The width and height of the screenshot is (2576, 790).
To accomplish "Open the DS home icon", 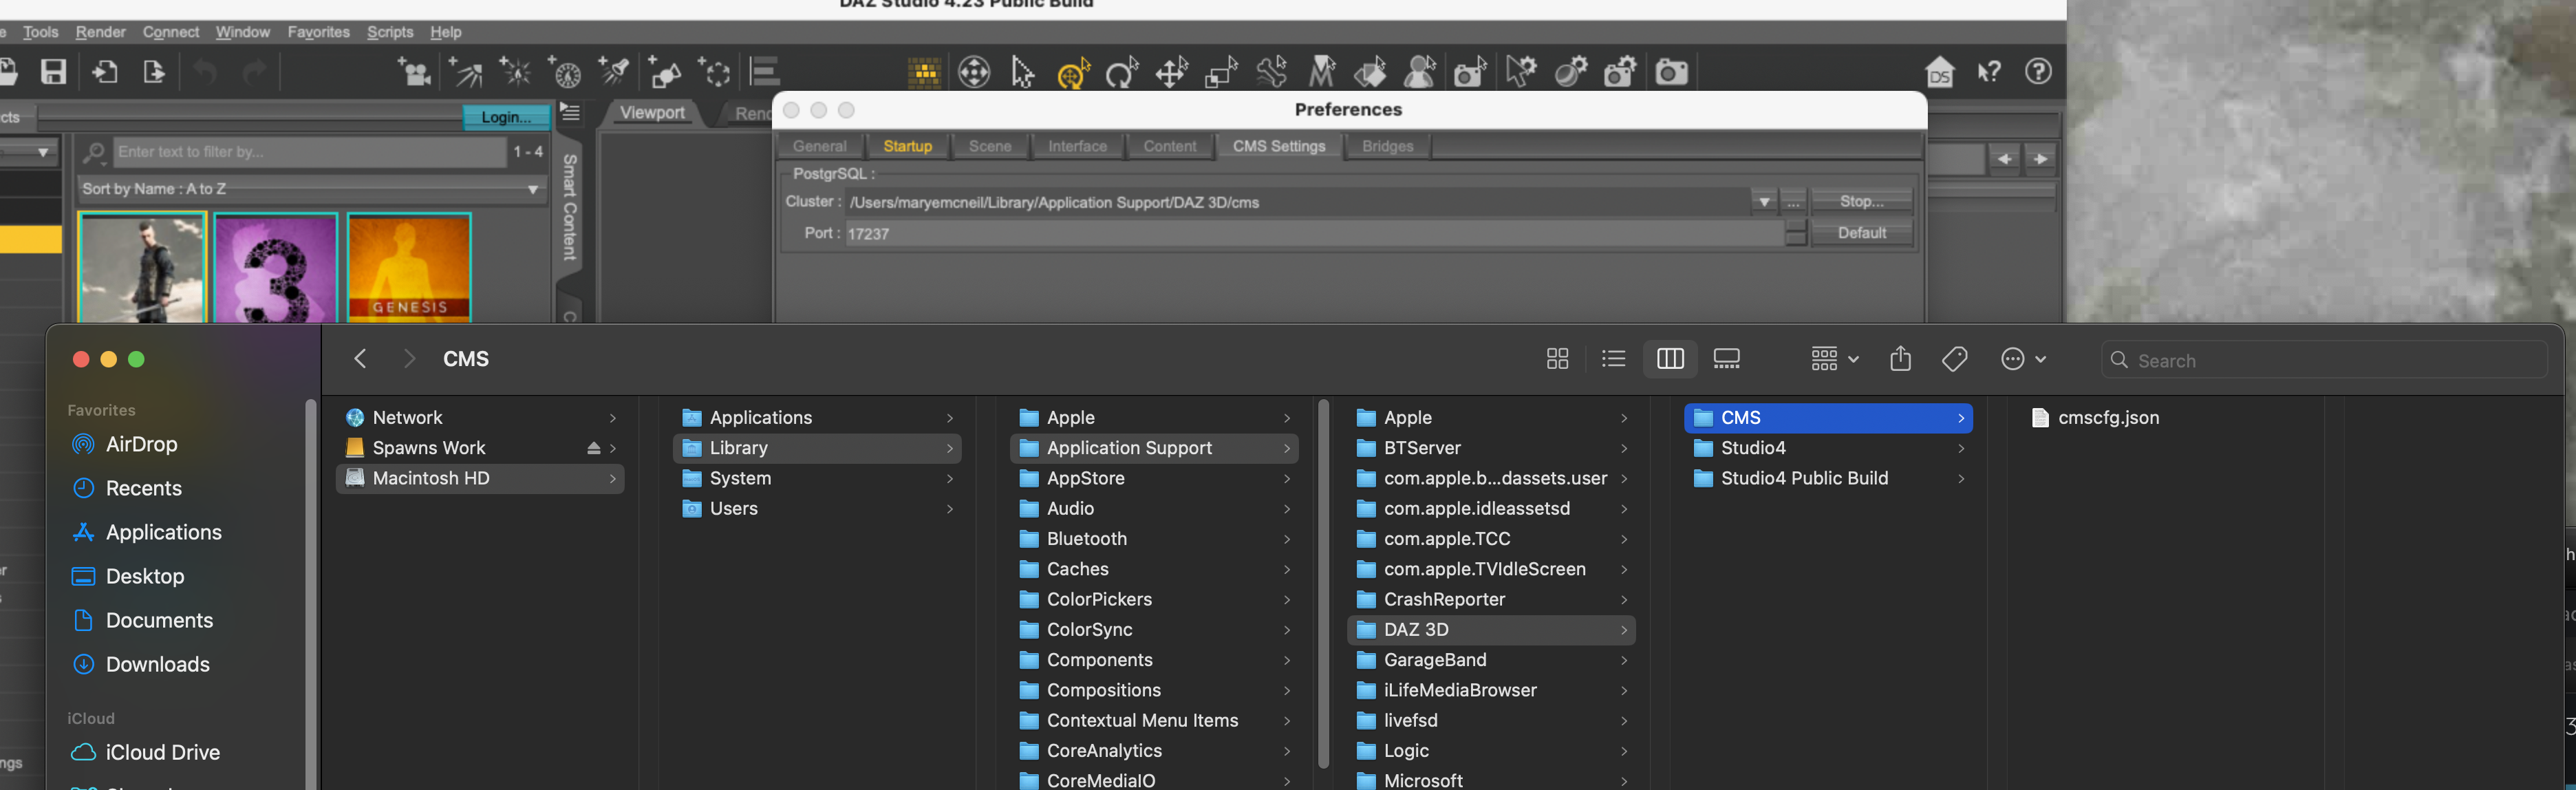I will 1940,72.
